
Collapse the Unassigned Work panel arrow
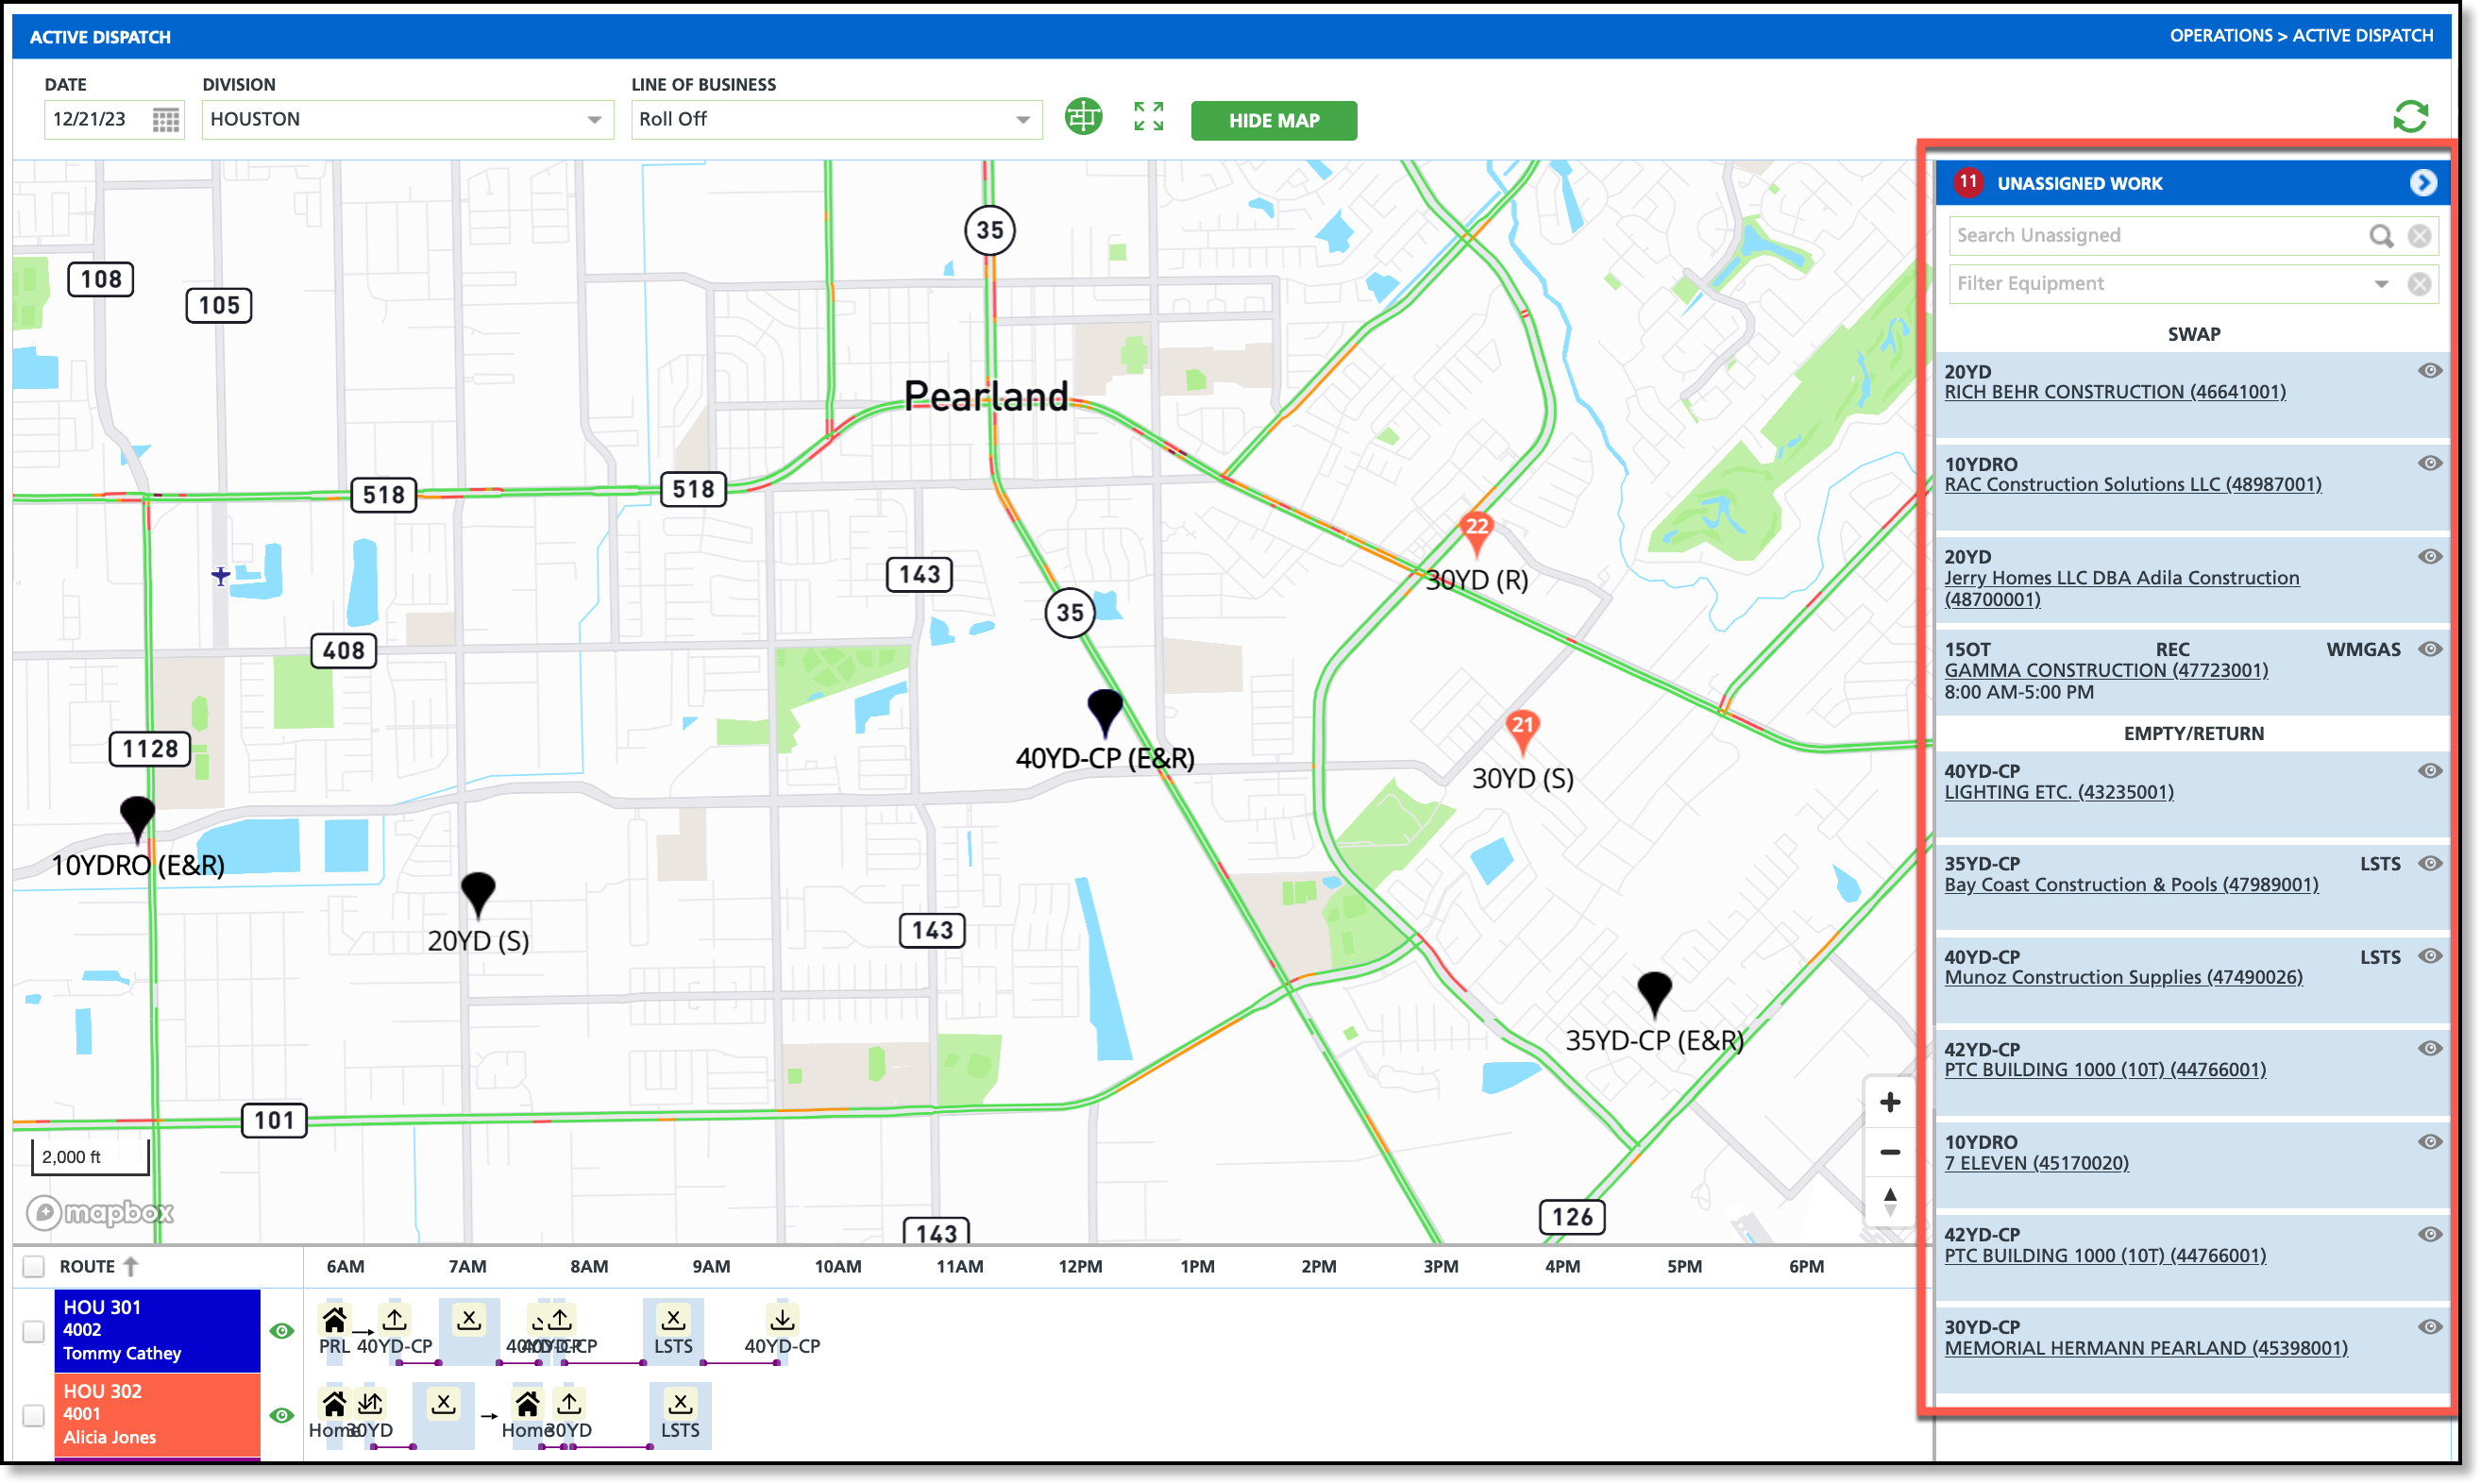2422,183
